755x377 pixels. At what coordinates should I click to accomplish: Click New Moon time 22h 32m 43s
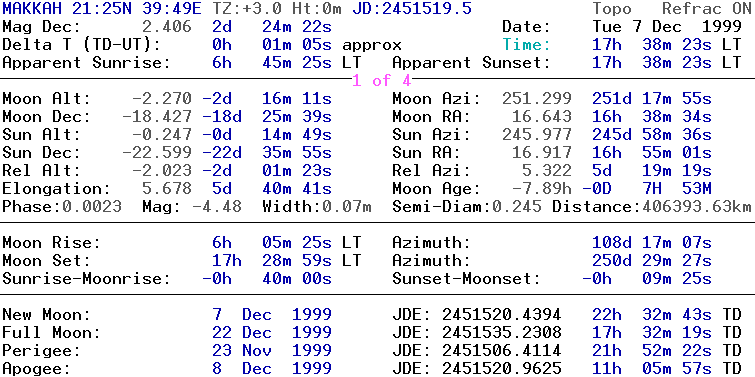(651, 314)
